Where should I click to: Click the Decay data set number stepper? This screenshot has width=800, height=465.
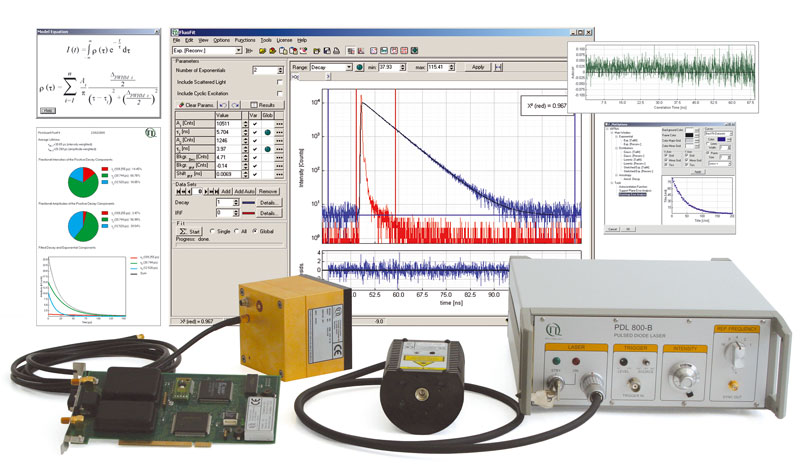[236, 203]
